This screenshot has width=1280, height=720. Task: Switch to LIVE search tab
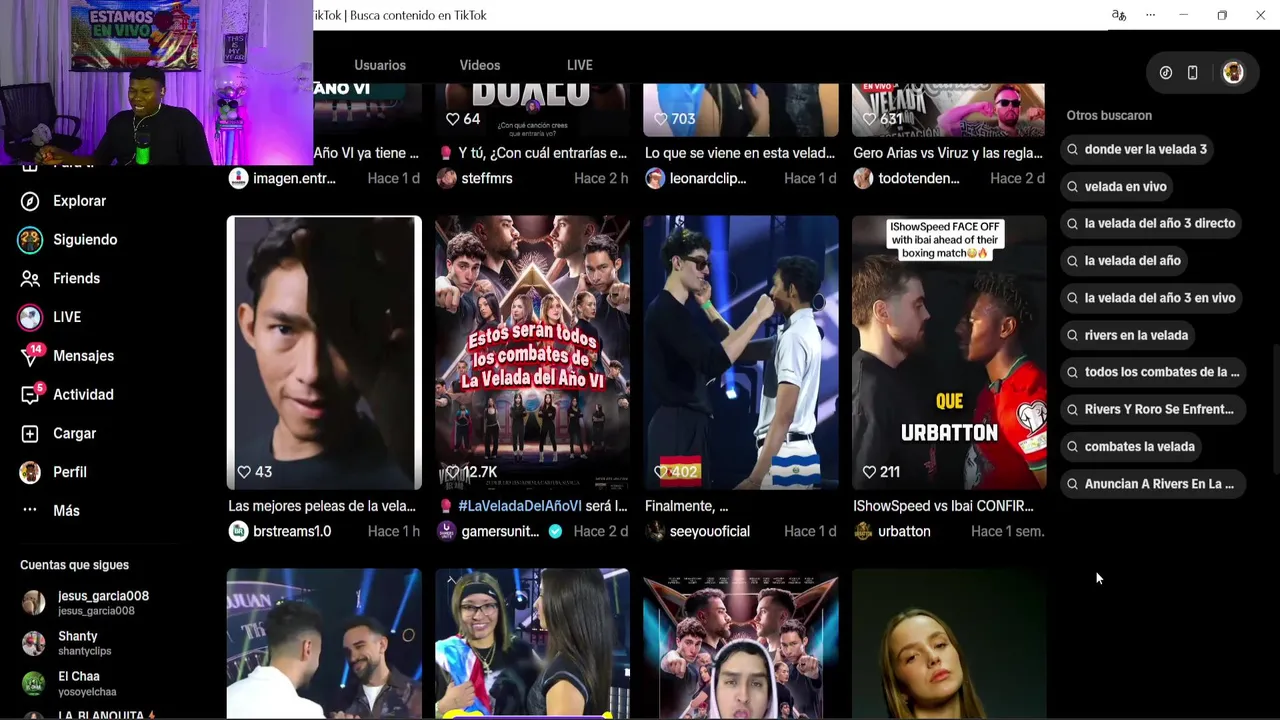click(x=580, y=65)
